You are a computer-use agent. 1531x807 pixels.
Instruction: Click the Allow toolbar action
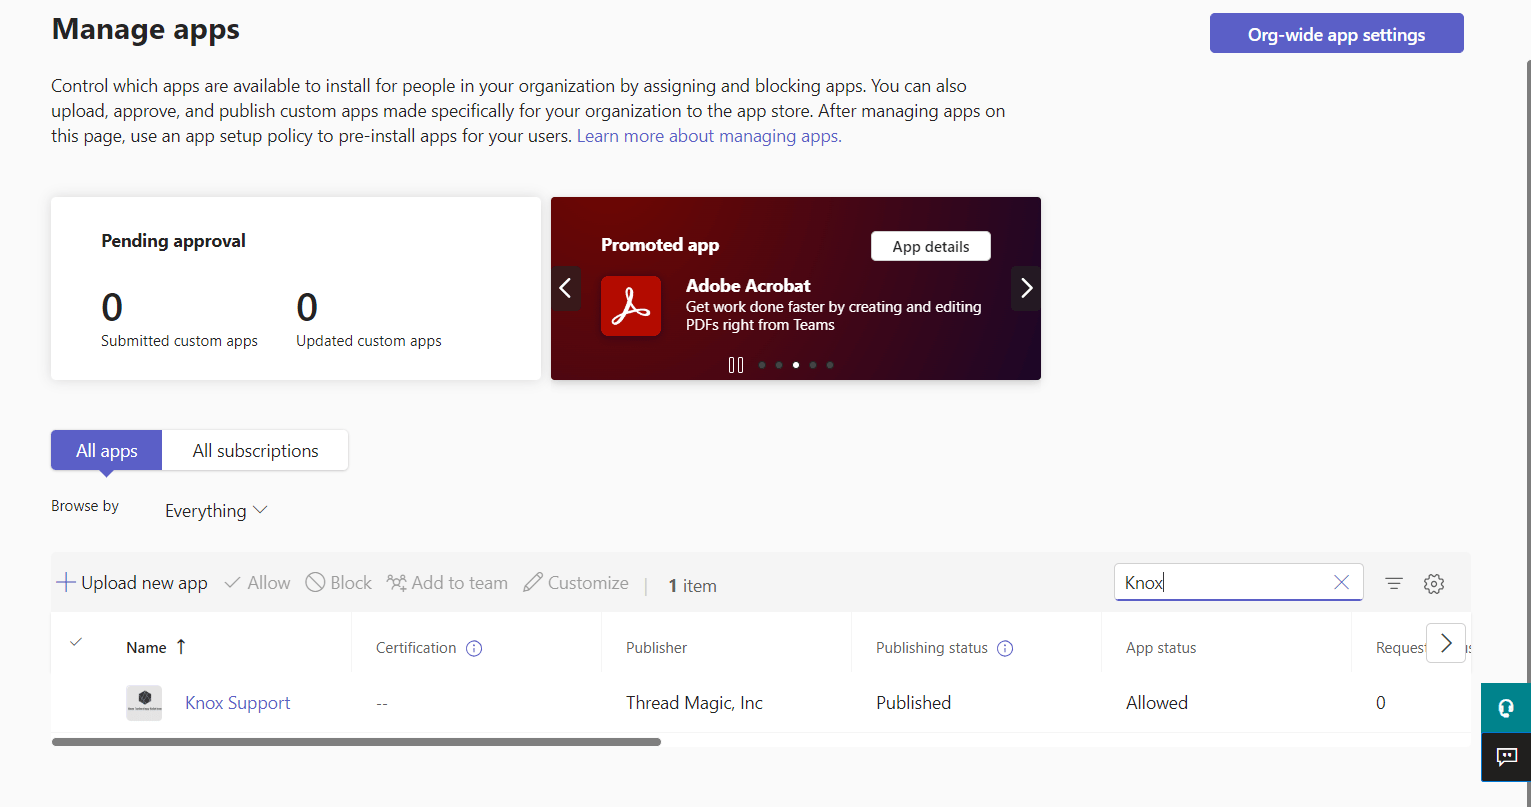257,583
